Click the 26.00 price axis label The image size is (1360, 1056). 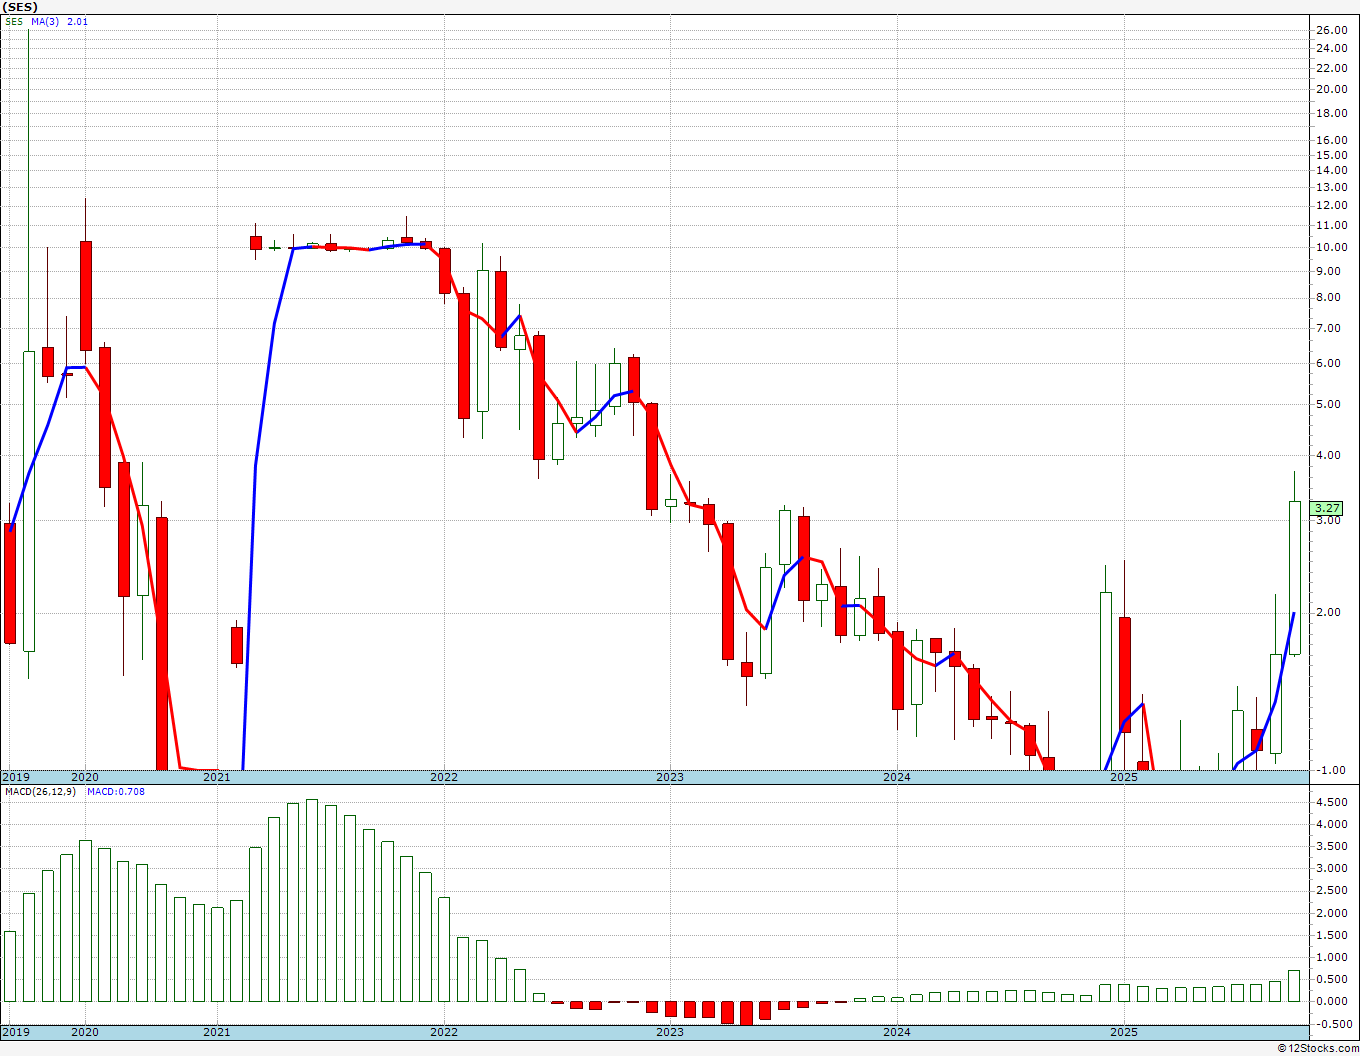click(1331, 31)
